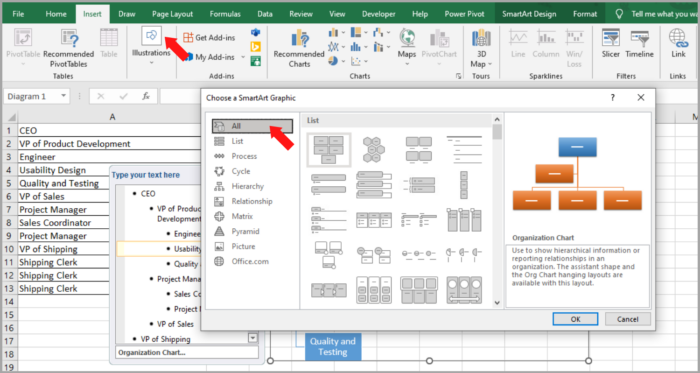The image size is (700, 373).
Task: Open the Charts dialog launcher
Action: (x=458, y=76)
